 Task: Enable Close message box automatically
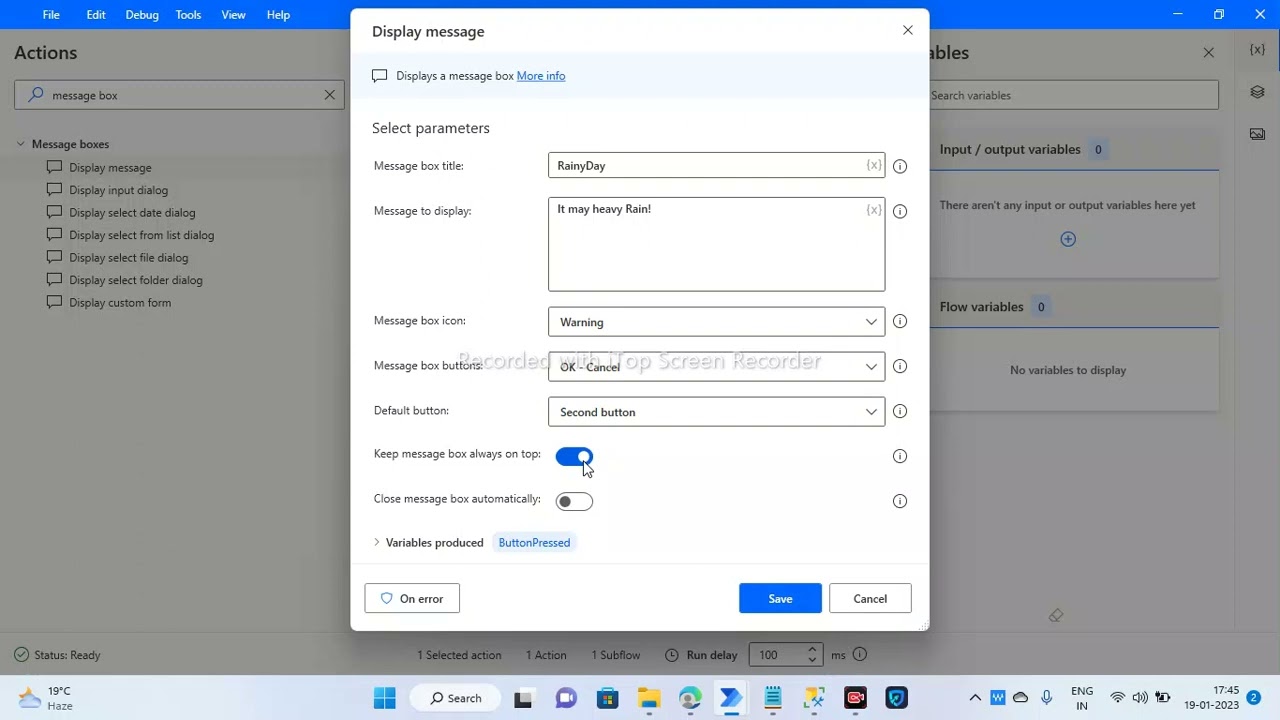coord(574,502)
